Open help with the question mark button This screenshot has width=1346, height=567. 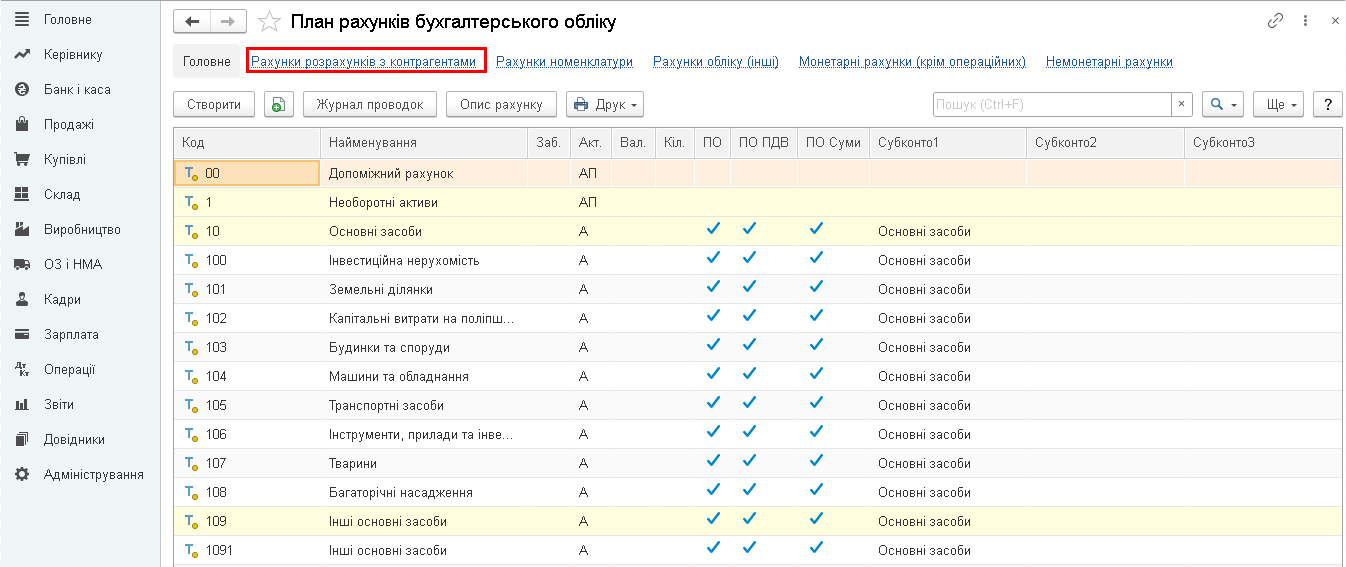click(1327, 104)
